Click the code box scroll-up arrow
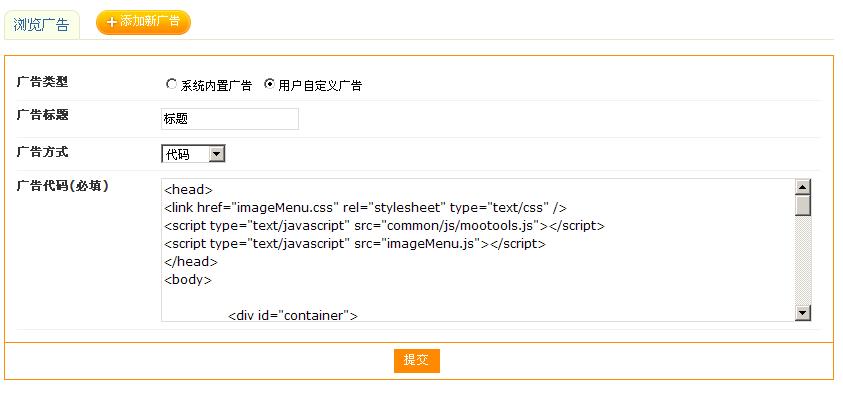843x395 pixels. [x=803, y=187]
